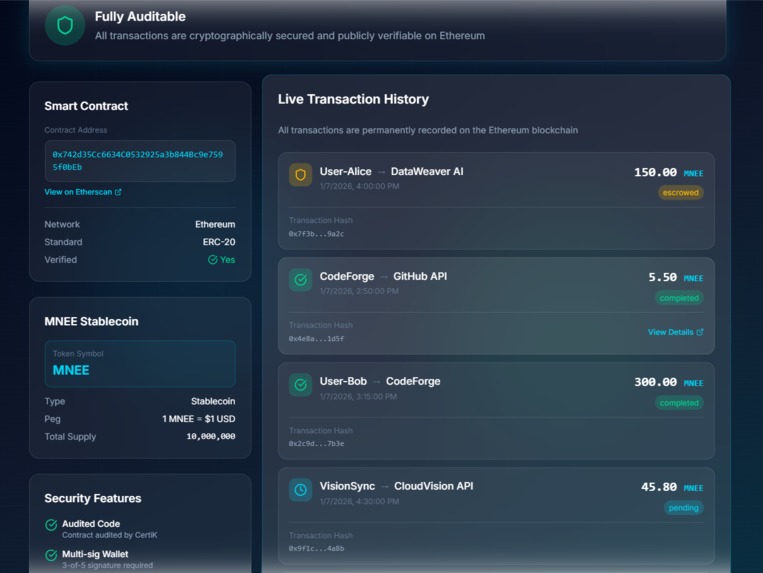Click transaction hash 0x4e8a...1d5f
Image resolution: width=763 pixels, height=573 pixels.
316,339
